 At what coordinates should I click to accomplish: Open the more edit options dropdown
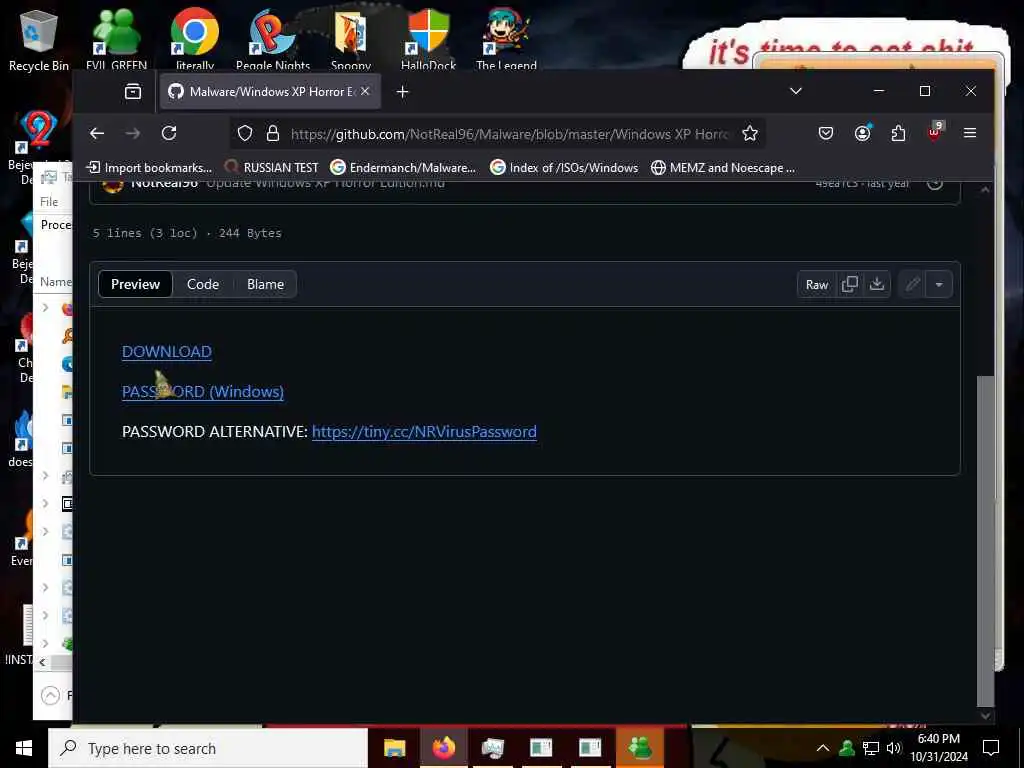point(939,284)
